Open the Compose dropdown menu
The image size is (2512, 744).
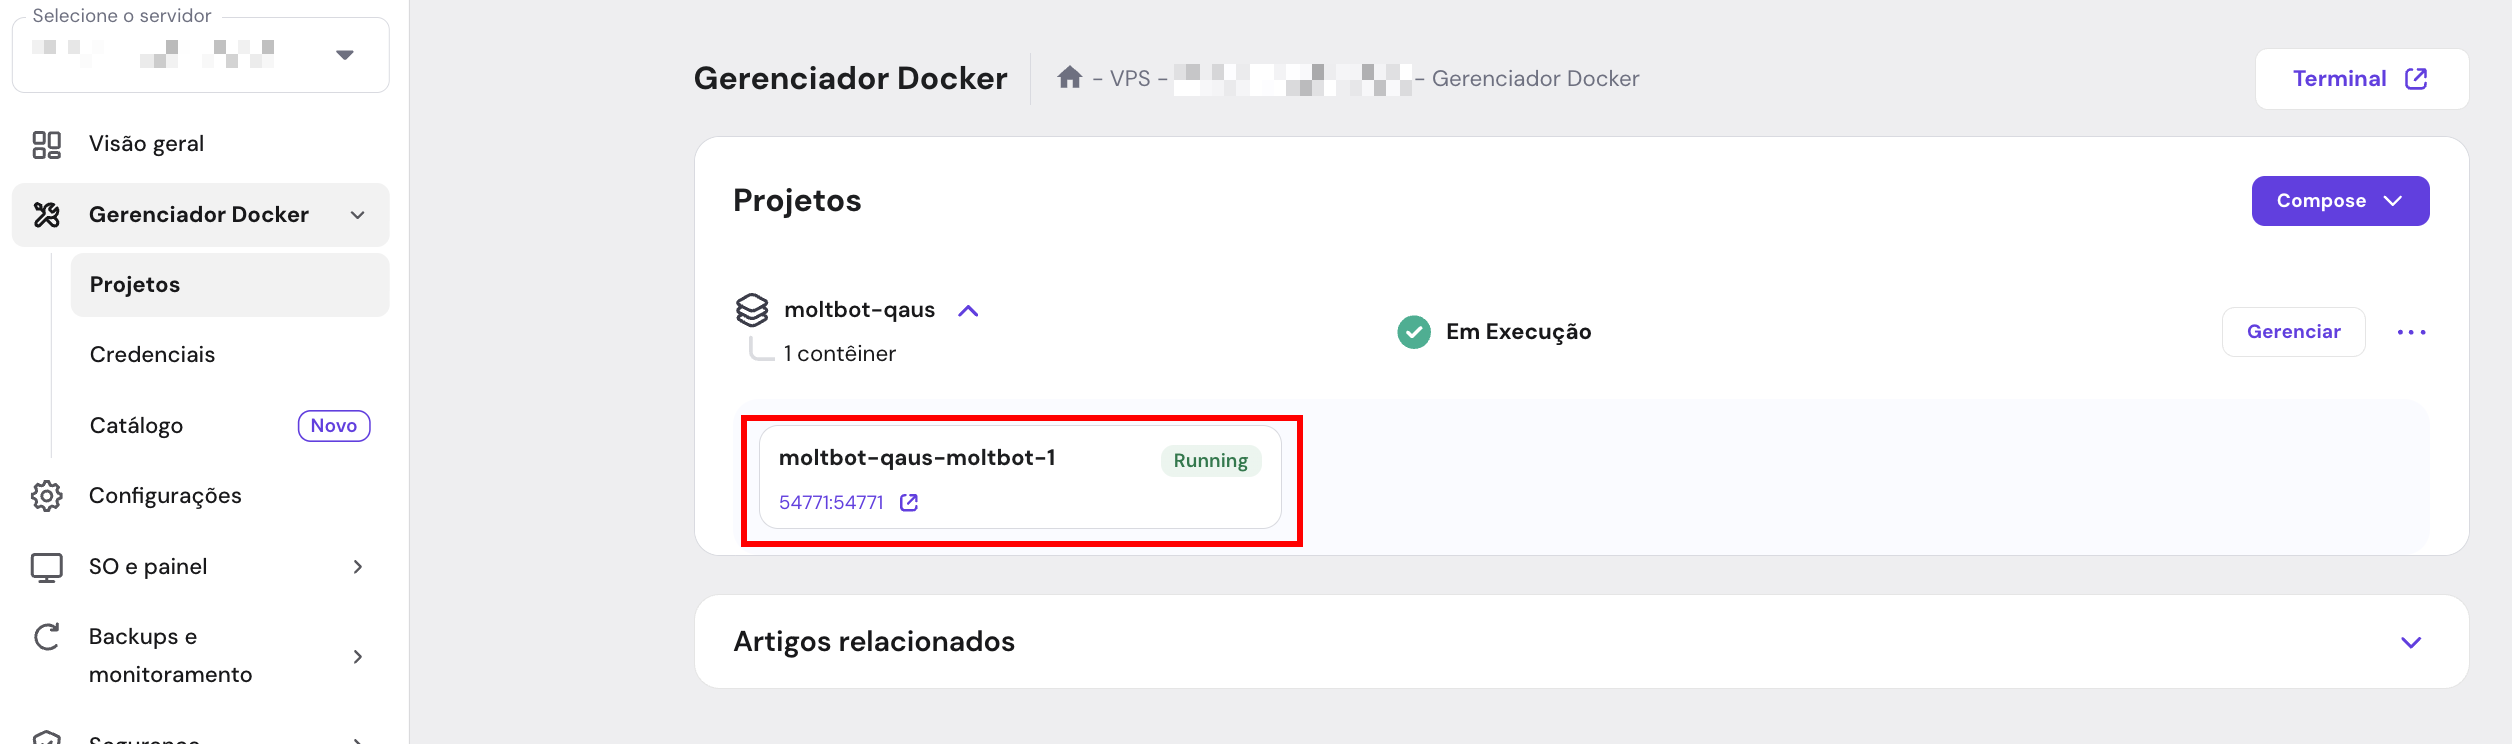2340,200
